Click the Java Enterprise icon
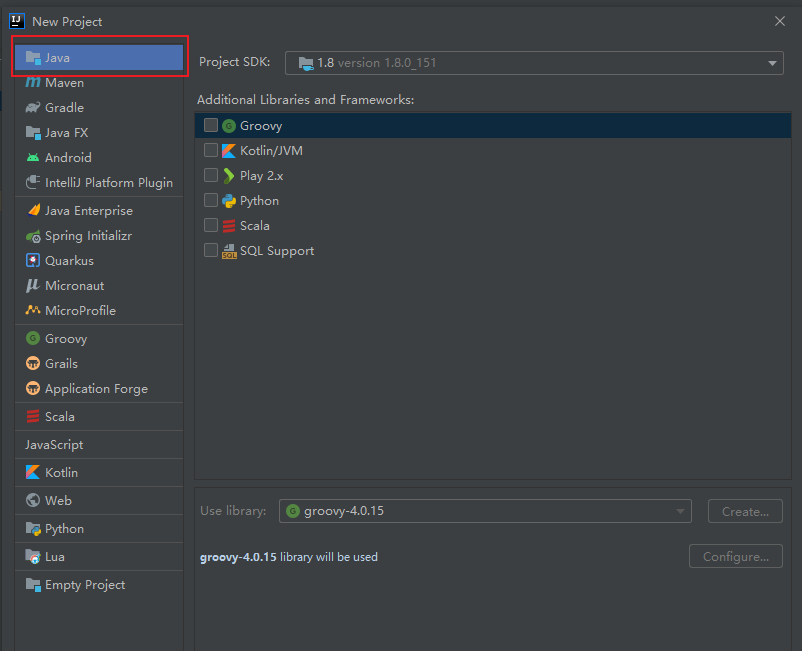The width and height of the screenshot is (802, 651). coord(33,210)
